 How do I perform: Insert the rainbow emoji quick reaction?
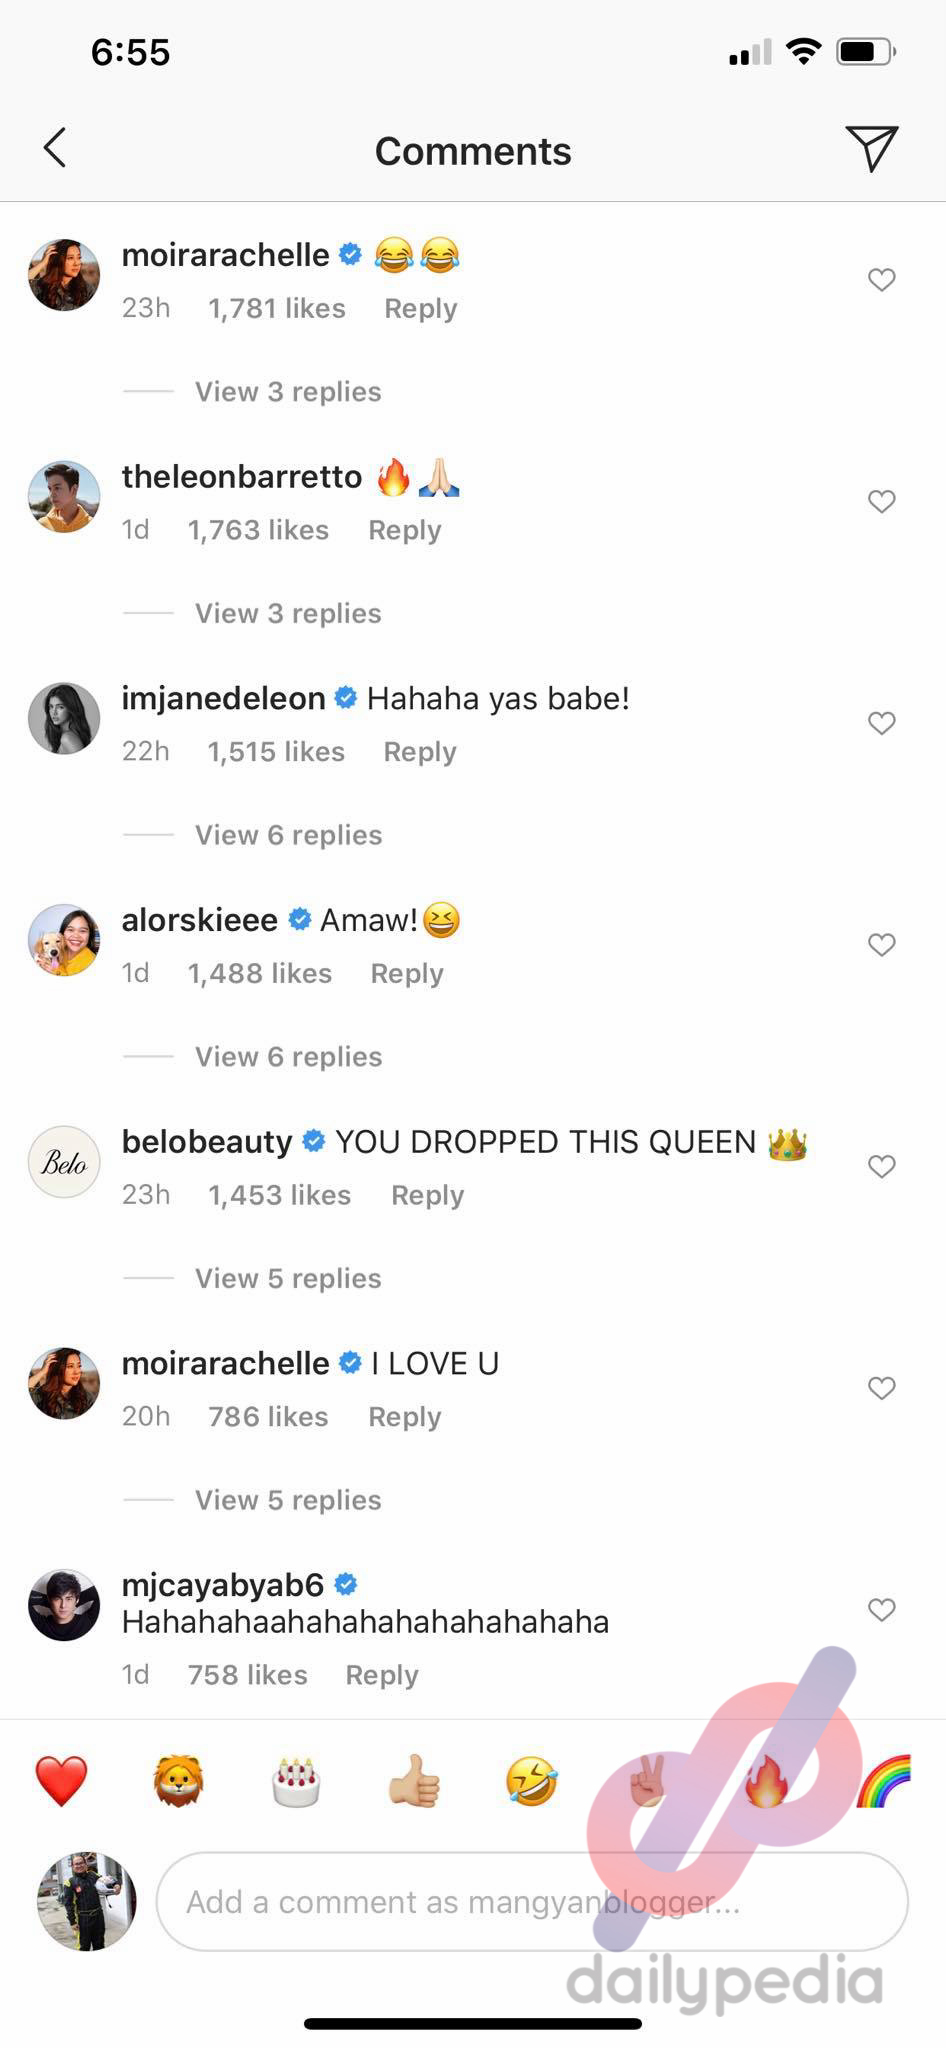pyautogui.click(x=884, y=1781)
